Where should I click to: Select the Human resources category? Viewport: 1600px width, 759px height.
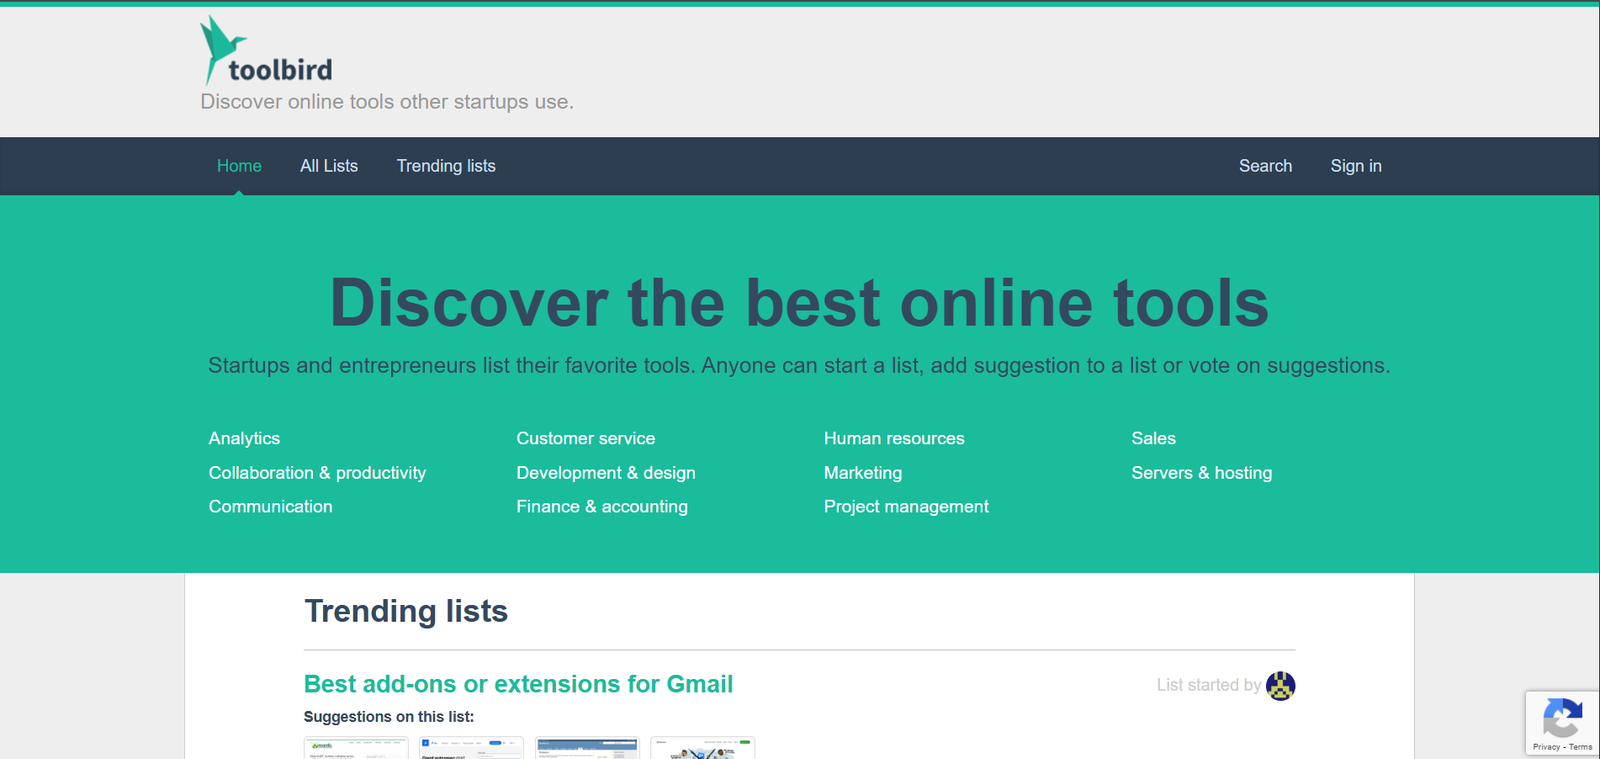pos(894,438)
